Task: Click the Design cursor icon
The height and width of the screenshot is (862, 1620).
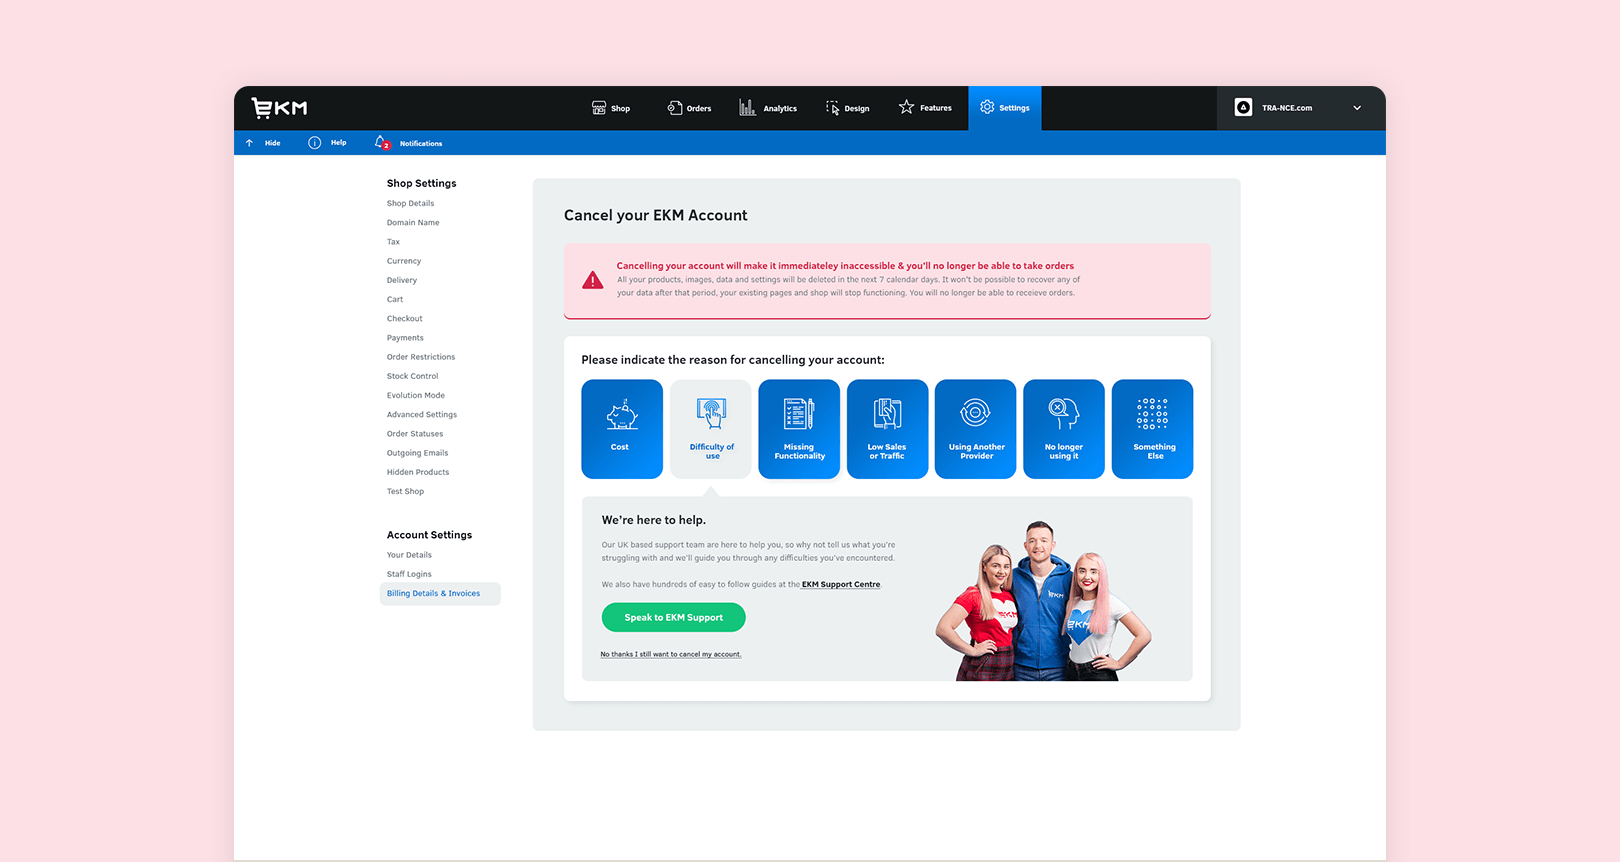Action: point(833,107)
